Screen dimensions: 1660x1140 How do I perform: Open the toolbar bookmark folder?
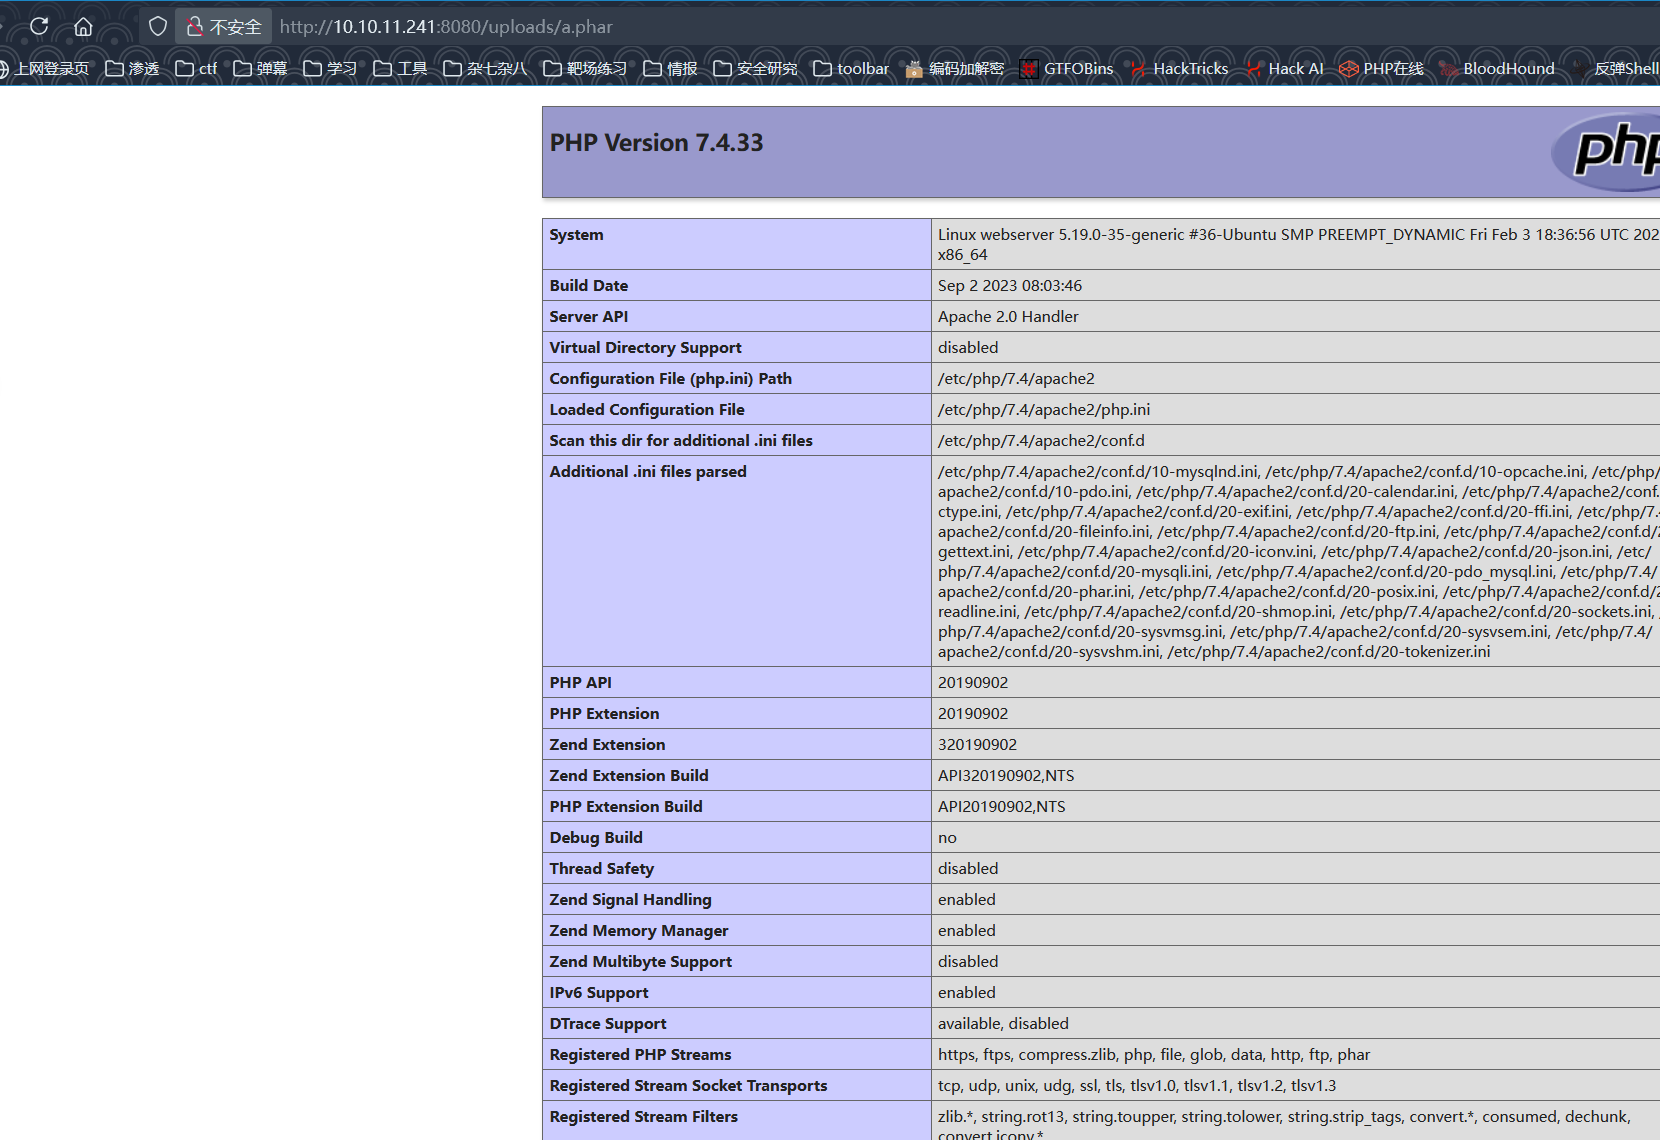(x=851, y=68)
